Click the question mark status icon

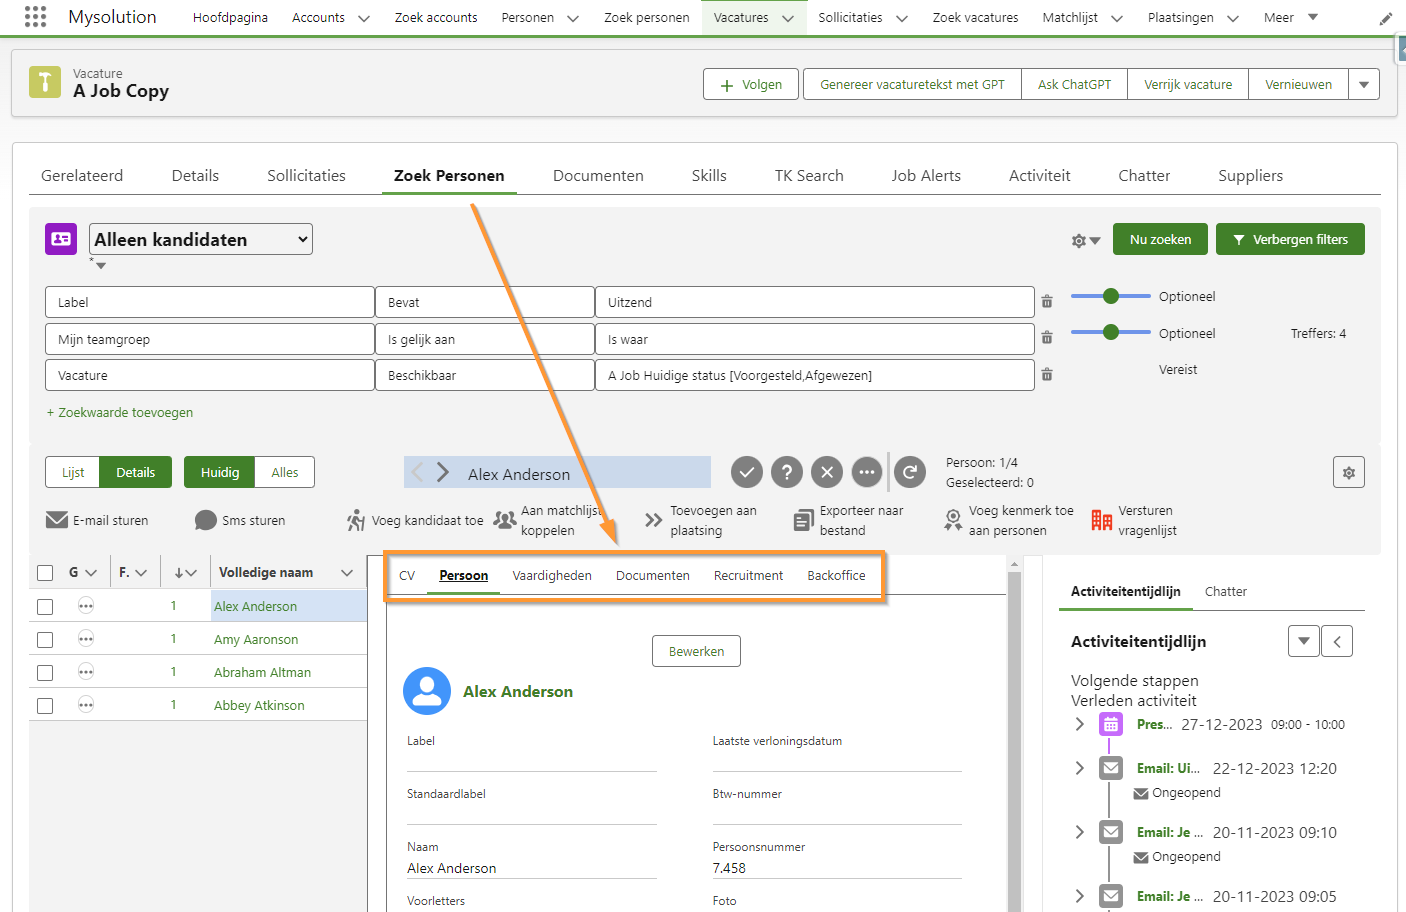(787, 472)
